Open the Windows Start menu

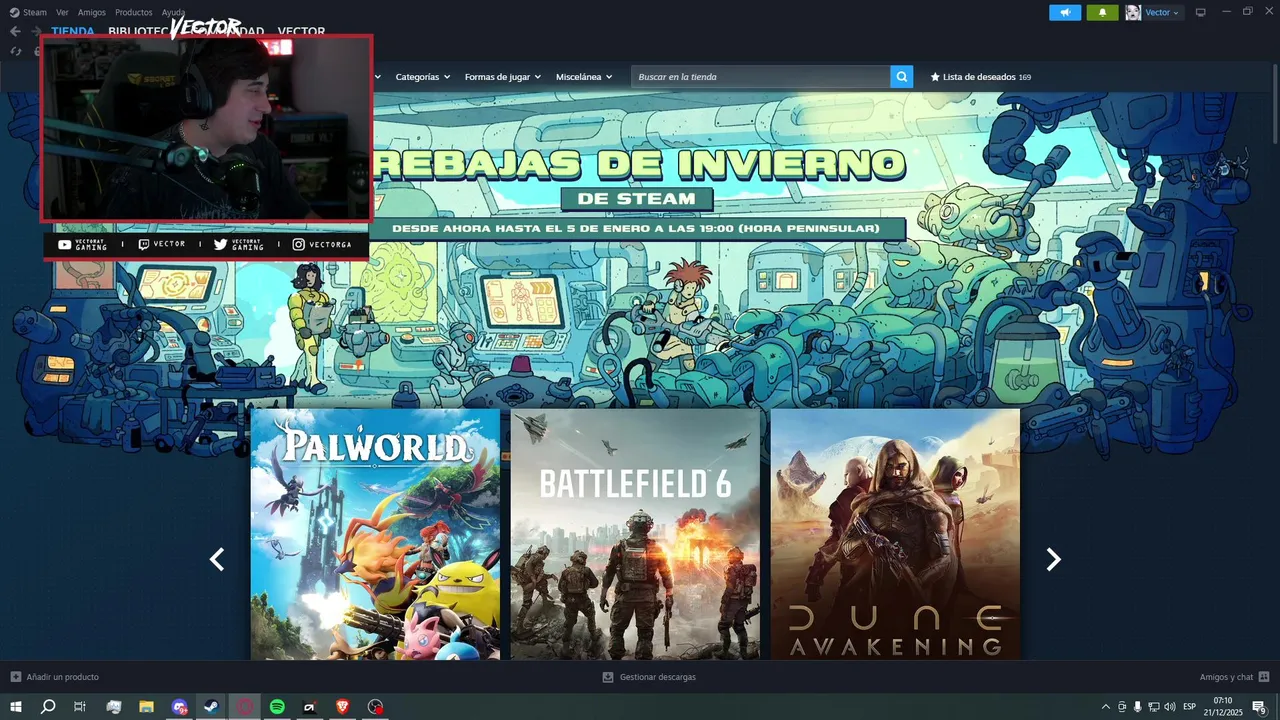[x=16, y=707]
